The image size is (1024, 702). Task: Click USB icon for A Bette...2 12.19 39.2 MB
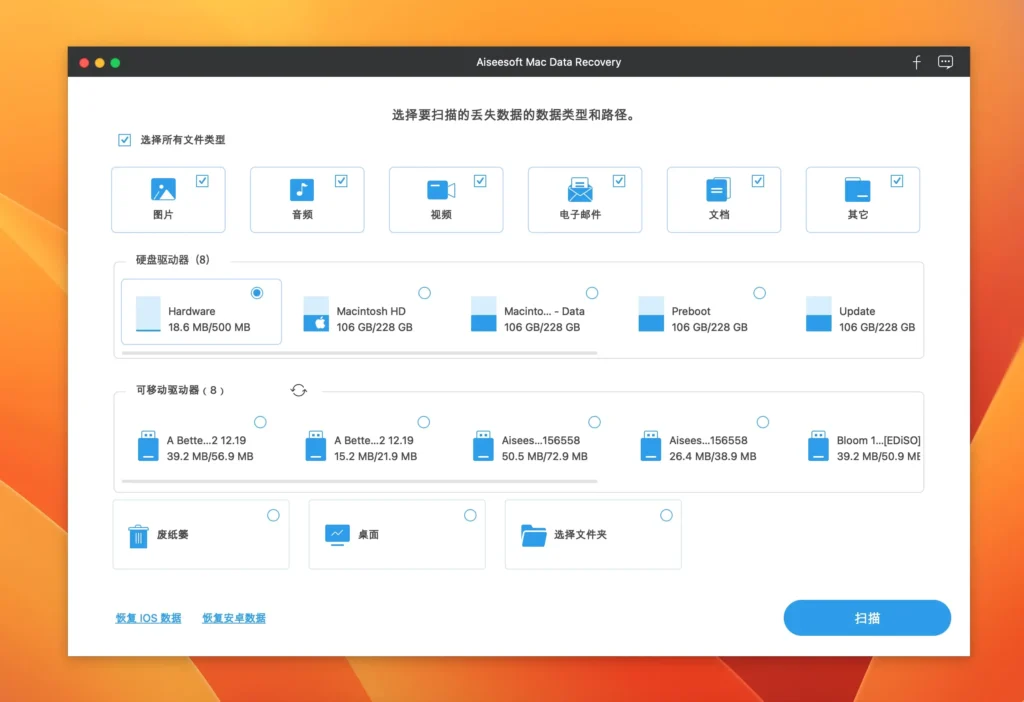(x=148, y=446)
